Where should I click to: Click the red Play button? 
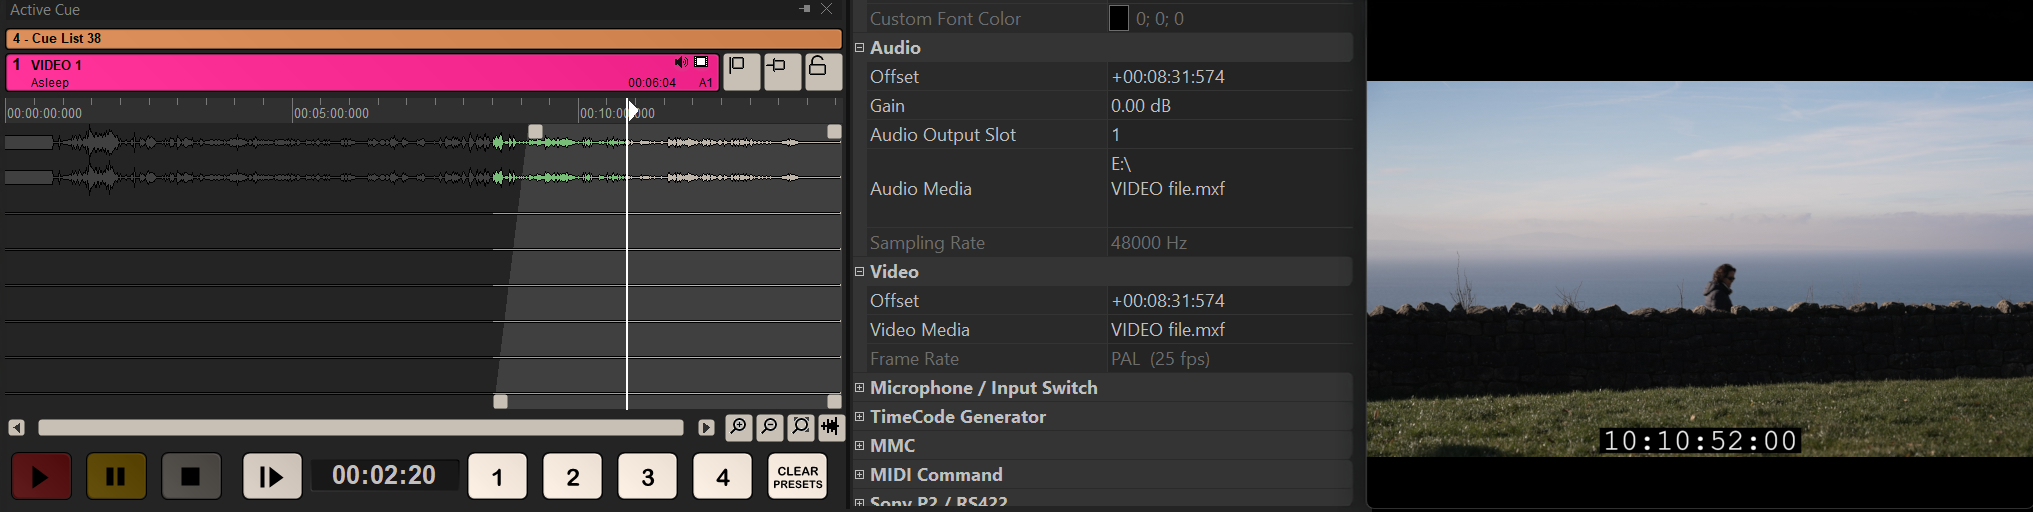pos(41,476)
